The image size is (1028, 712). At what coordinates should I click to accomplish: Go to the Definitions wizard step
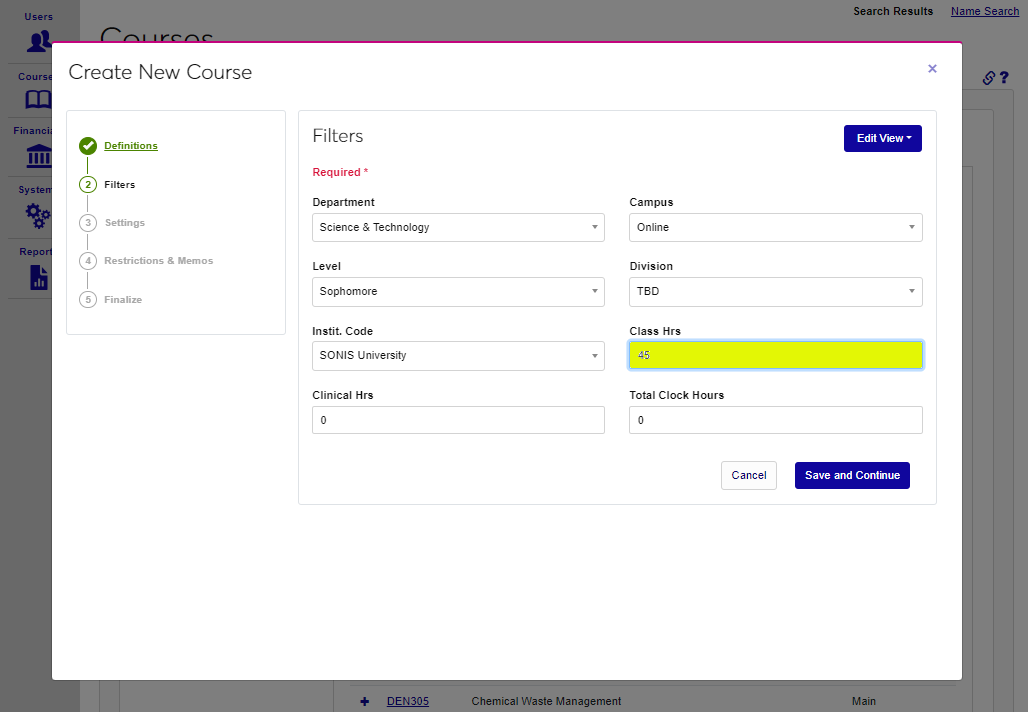coord(131,146)
